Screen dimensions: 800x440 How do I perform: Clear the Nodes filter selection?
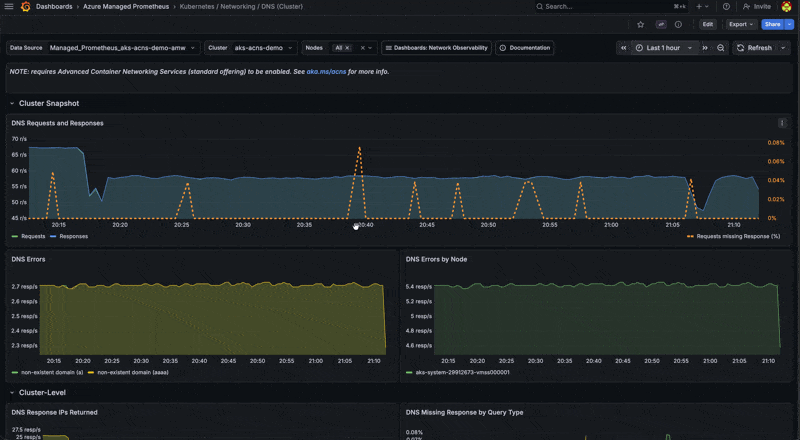click(x=363, y=48)
